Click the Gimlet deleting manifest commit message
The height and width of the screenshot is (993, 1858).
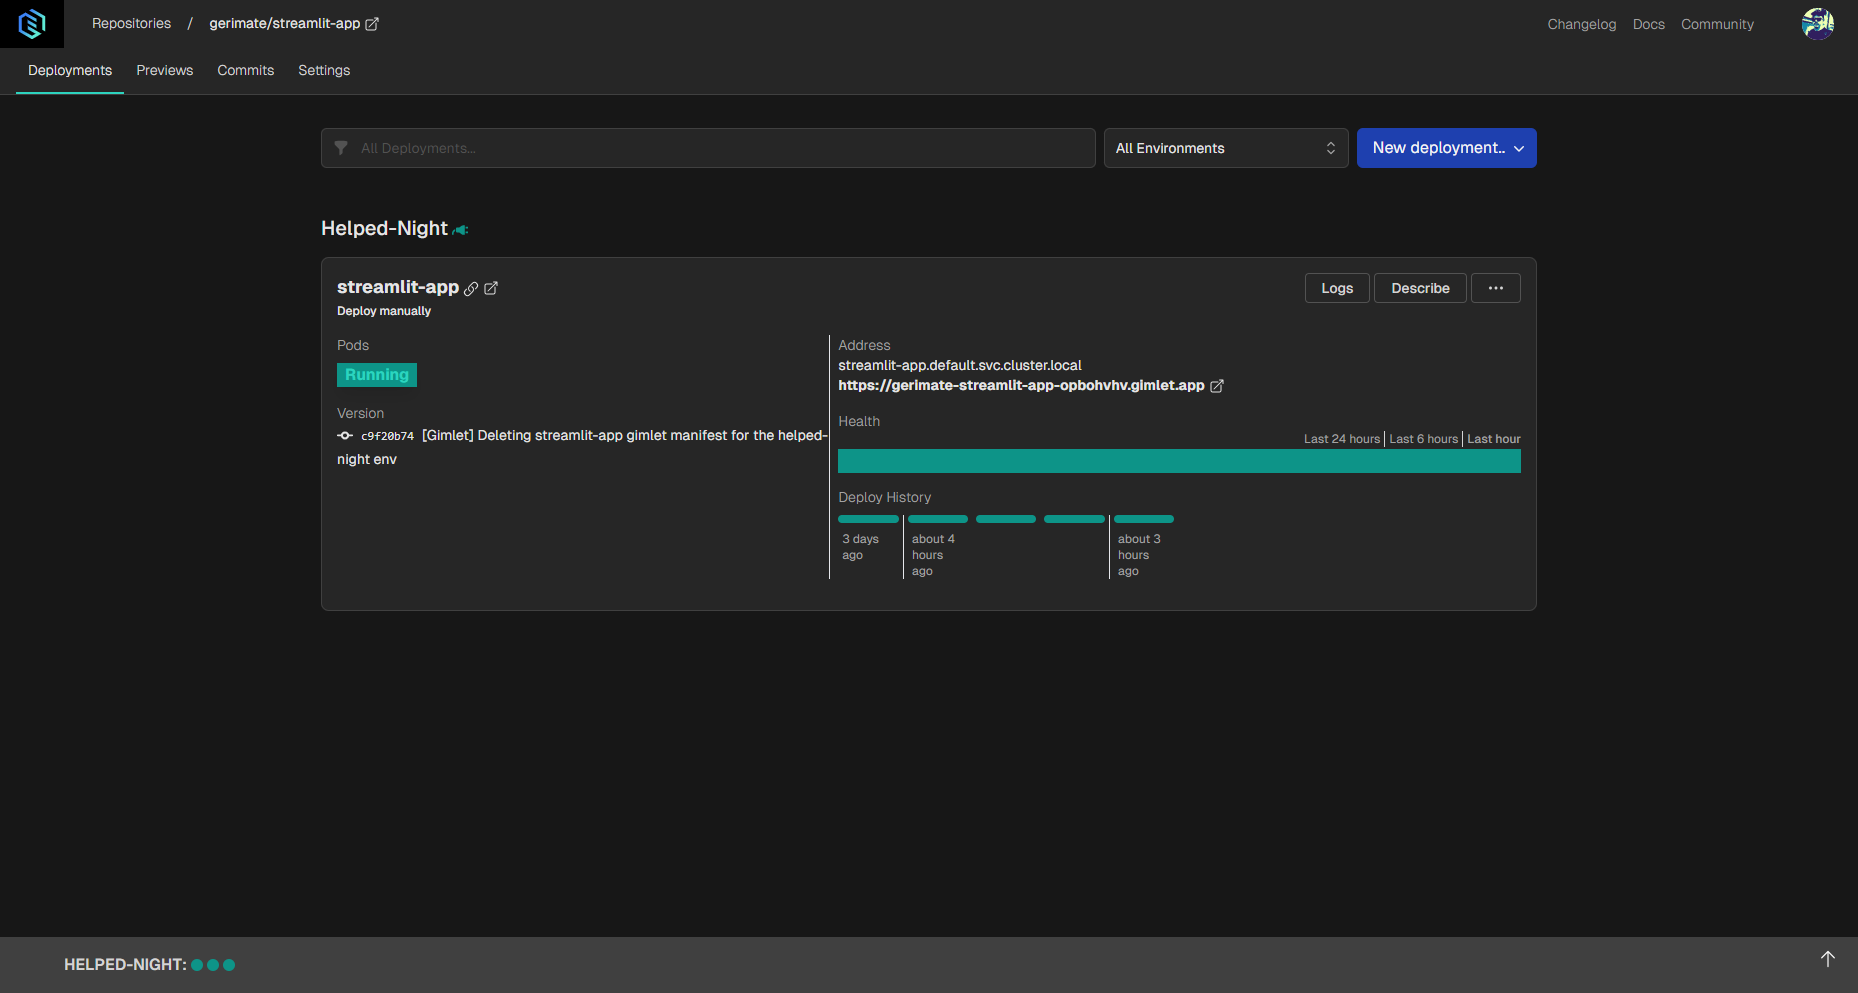582,447
